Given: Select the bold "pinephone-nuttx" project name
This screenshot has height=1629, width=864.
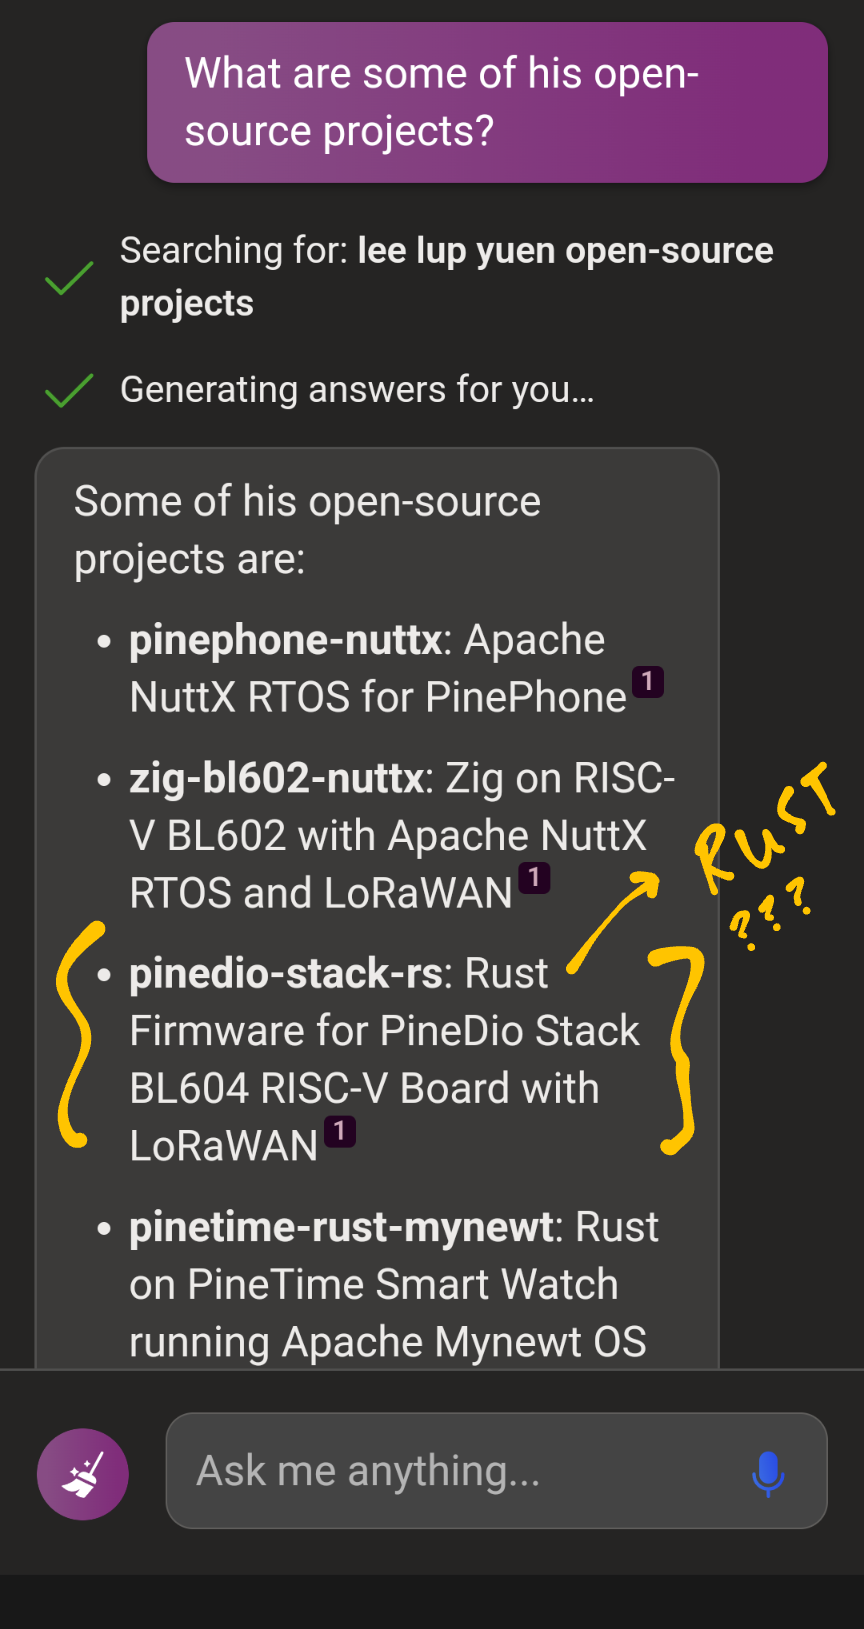Looking at the screenshot, I should point(286,640).
